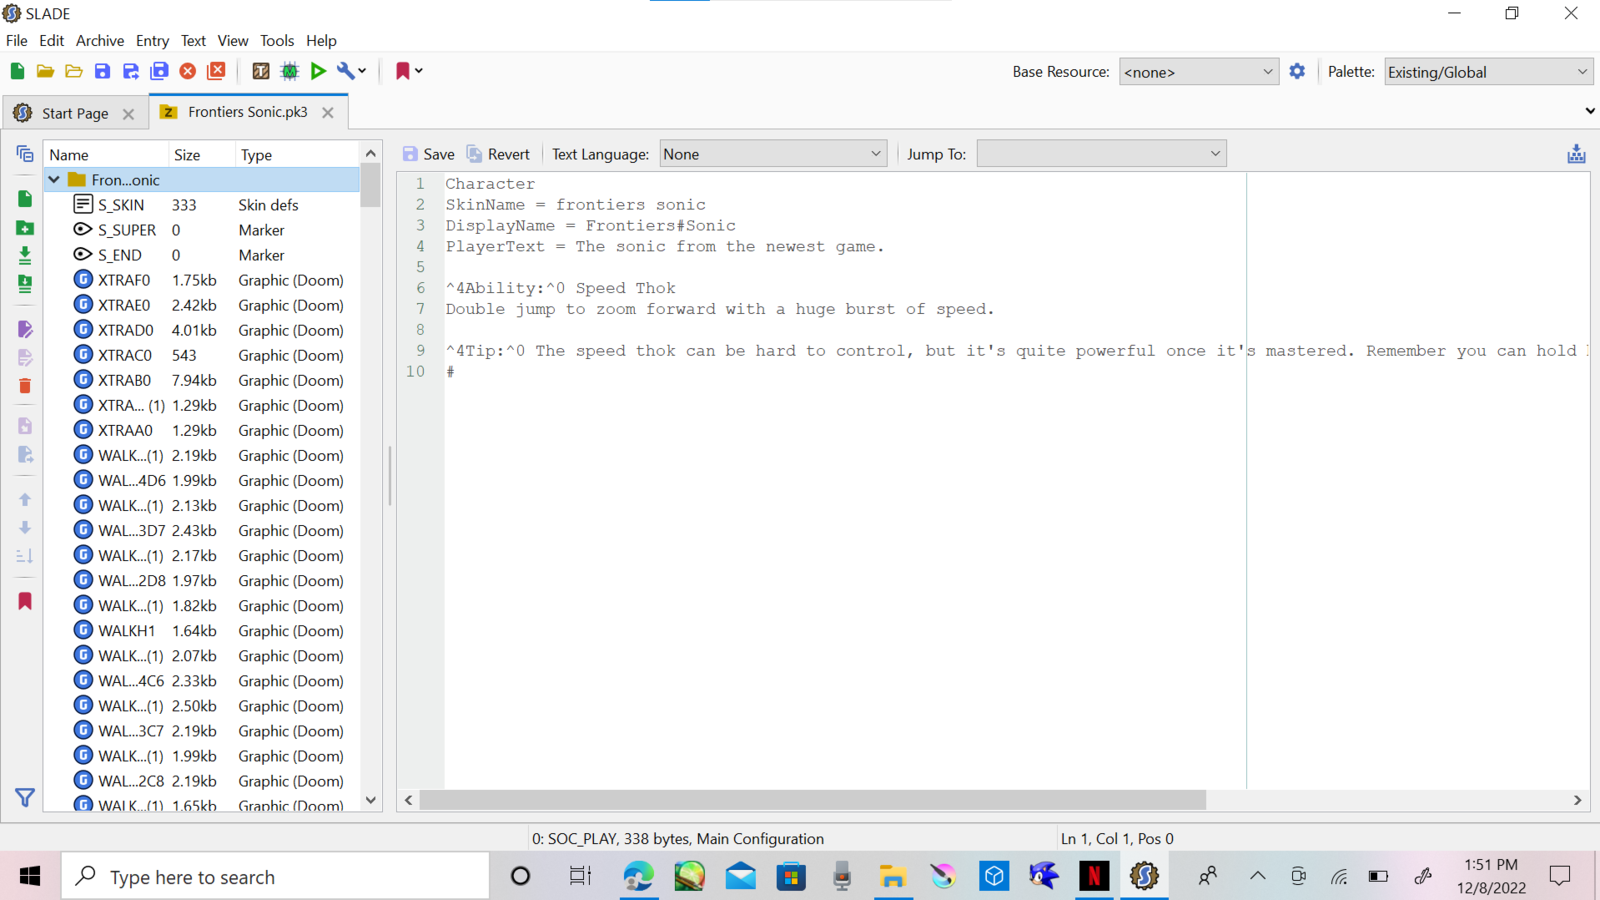The height and width of the screenshot is (900, 1600).
Task: Open the Jump To dropdown
Action: pyautogui.click(x=1101, y=154)
